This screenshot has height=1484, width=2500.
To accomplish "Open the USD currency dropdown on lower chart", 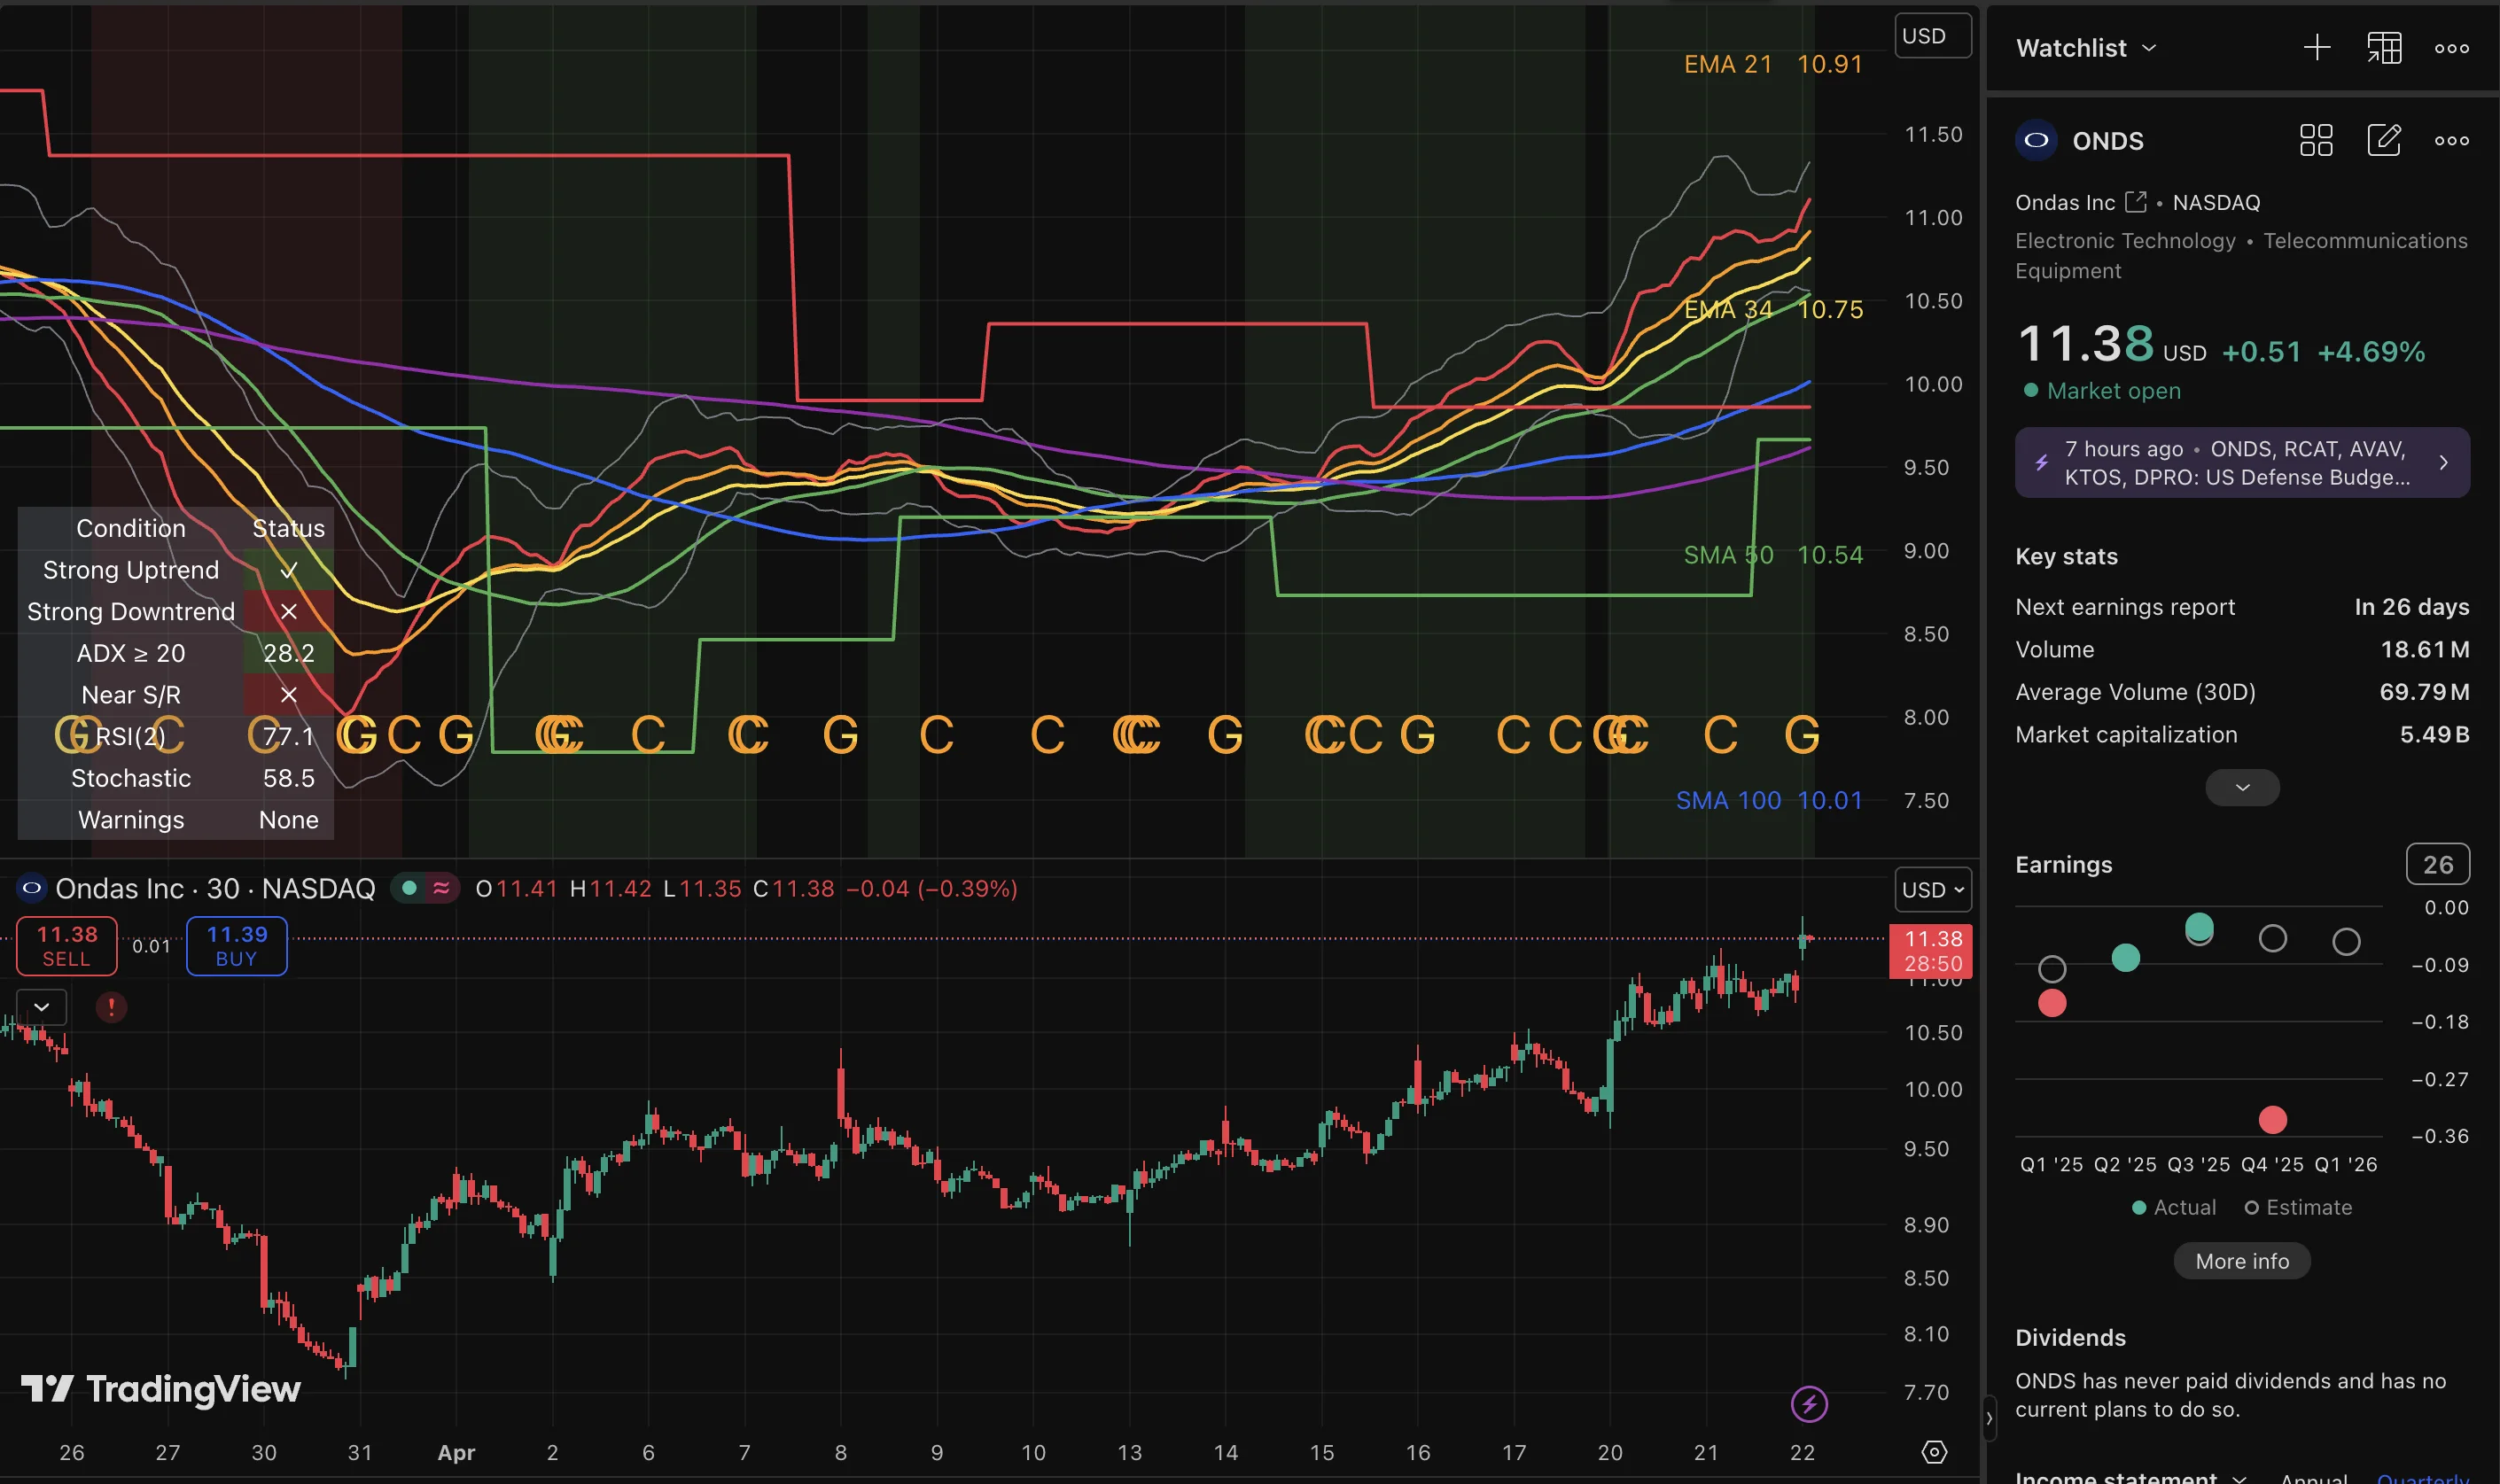I will pos(1932,890).
